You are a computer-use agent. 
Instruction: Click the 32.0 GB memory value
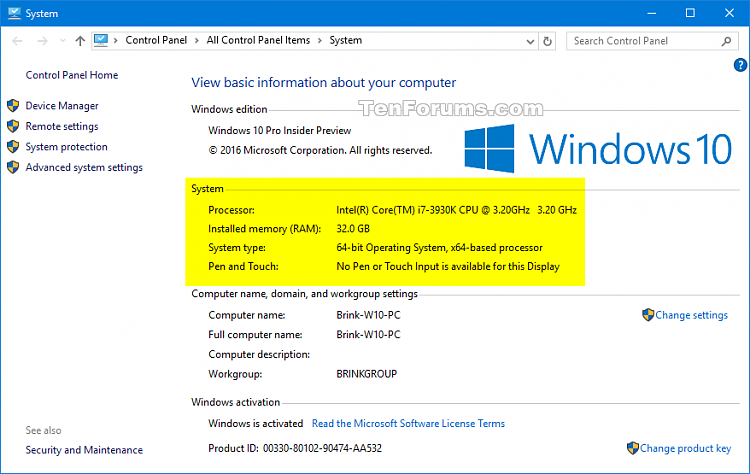tap(353, 229)
